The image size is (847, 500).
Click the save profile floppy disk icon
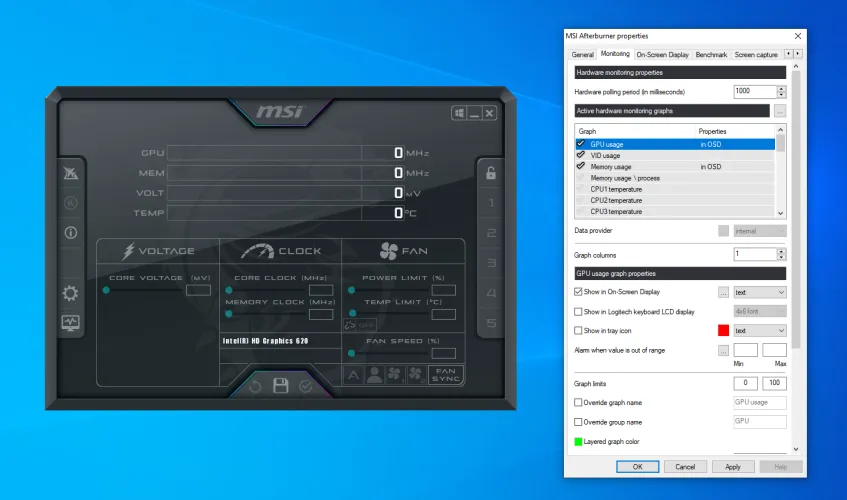pos(281,386)
